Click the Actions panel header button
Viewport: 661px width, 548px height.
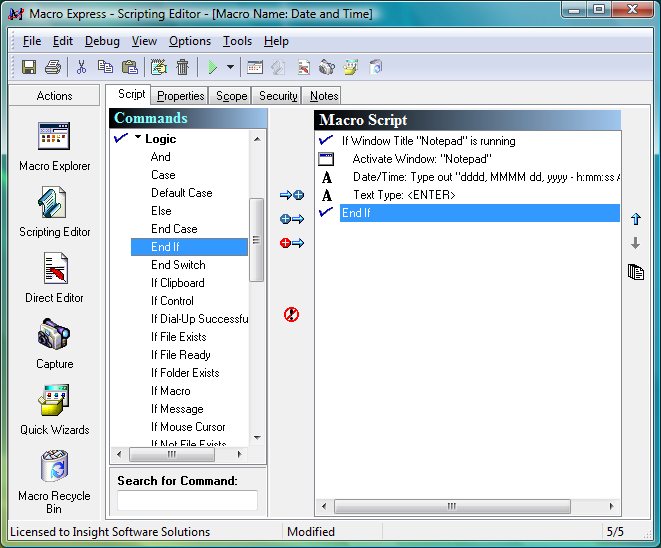tap(54, 96)
